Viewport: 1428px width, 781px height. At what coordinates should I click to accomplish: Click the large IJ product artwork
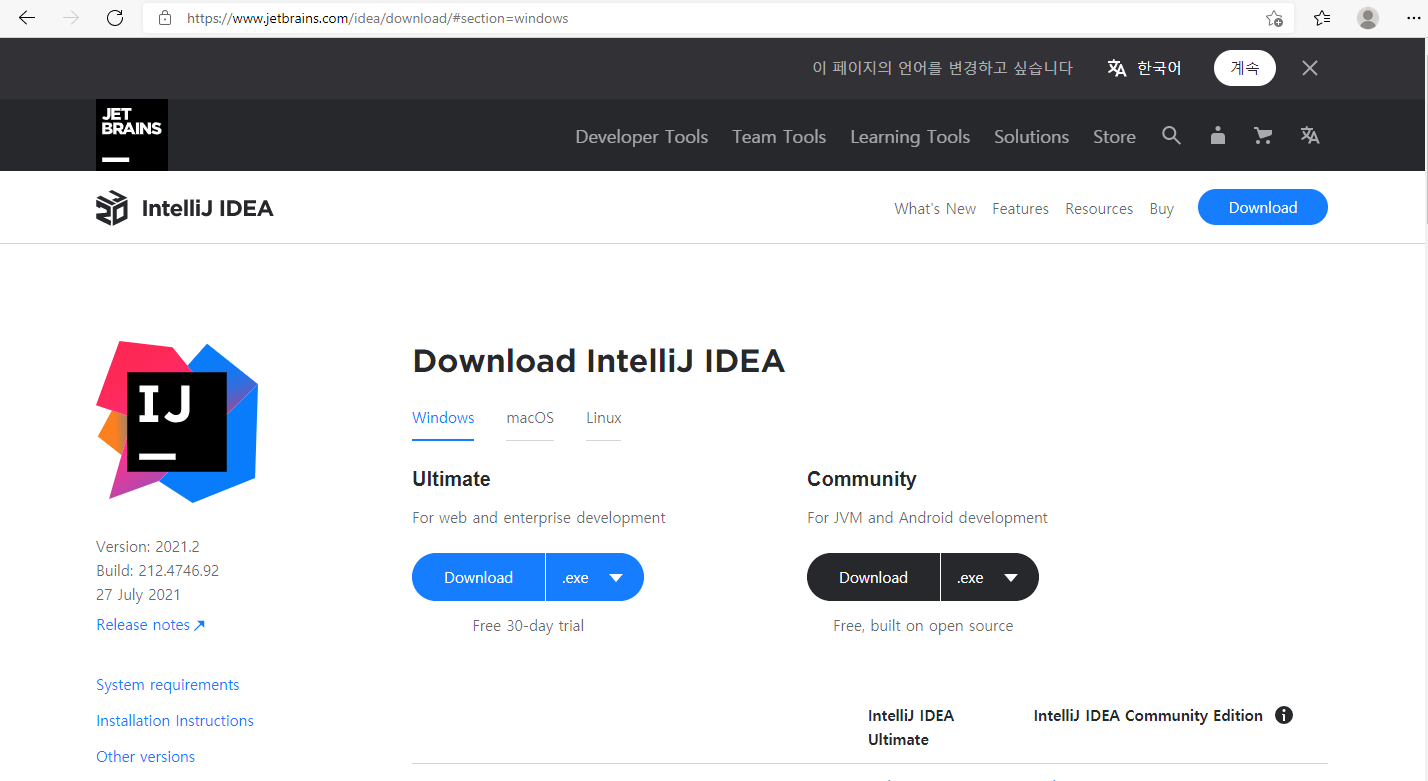[x=177, y=421]
